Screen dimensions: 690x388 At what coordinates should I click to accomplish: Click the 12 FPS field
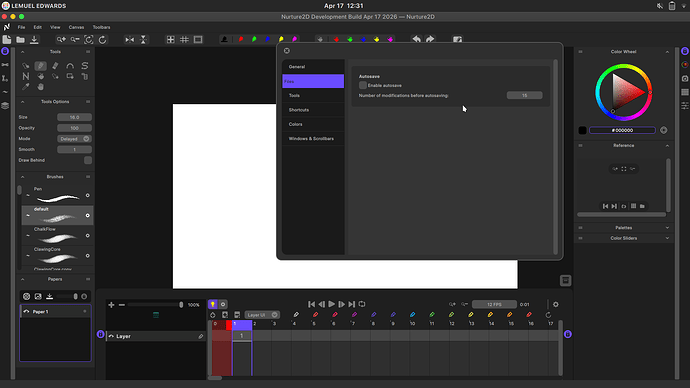494,304
